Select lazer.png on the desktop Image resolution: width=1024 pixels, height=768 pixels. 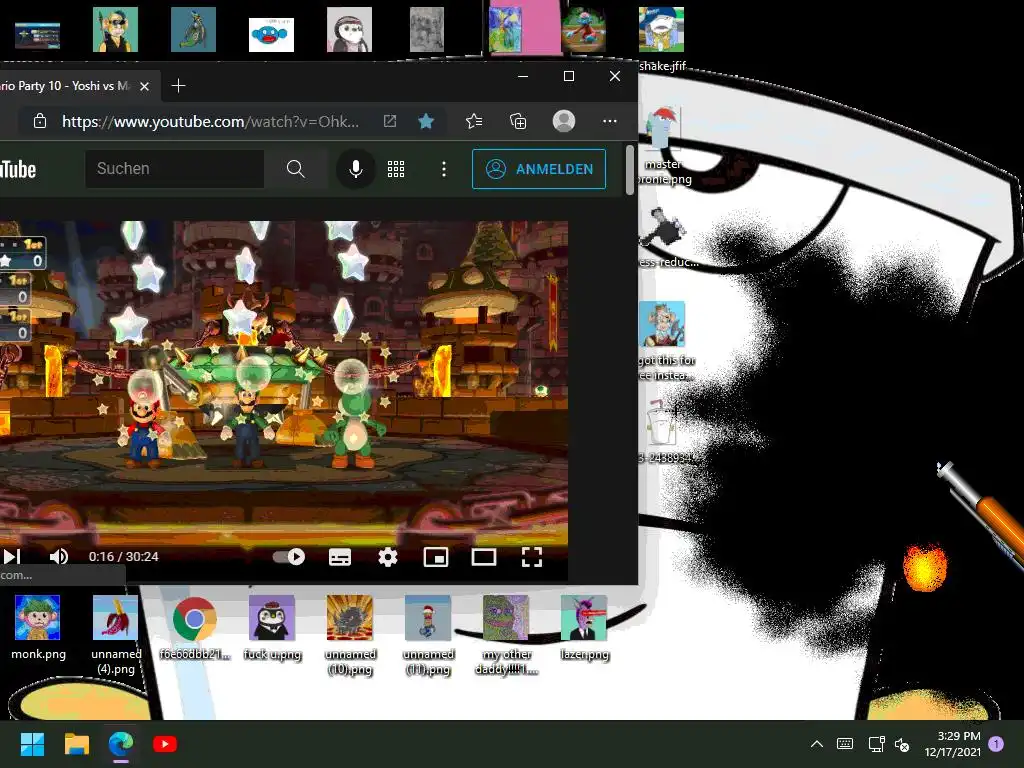pos(584,628)
